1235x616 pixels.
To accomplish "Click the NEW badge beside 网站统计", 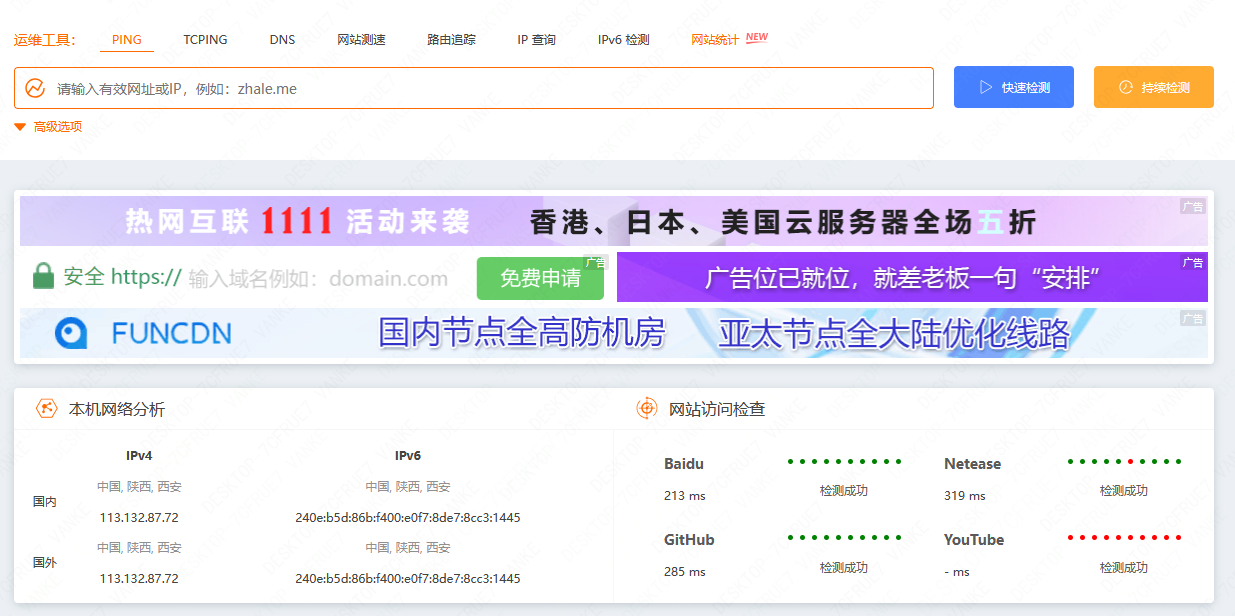I will (757, 37).
